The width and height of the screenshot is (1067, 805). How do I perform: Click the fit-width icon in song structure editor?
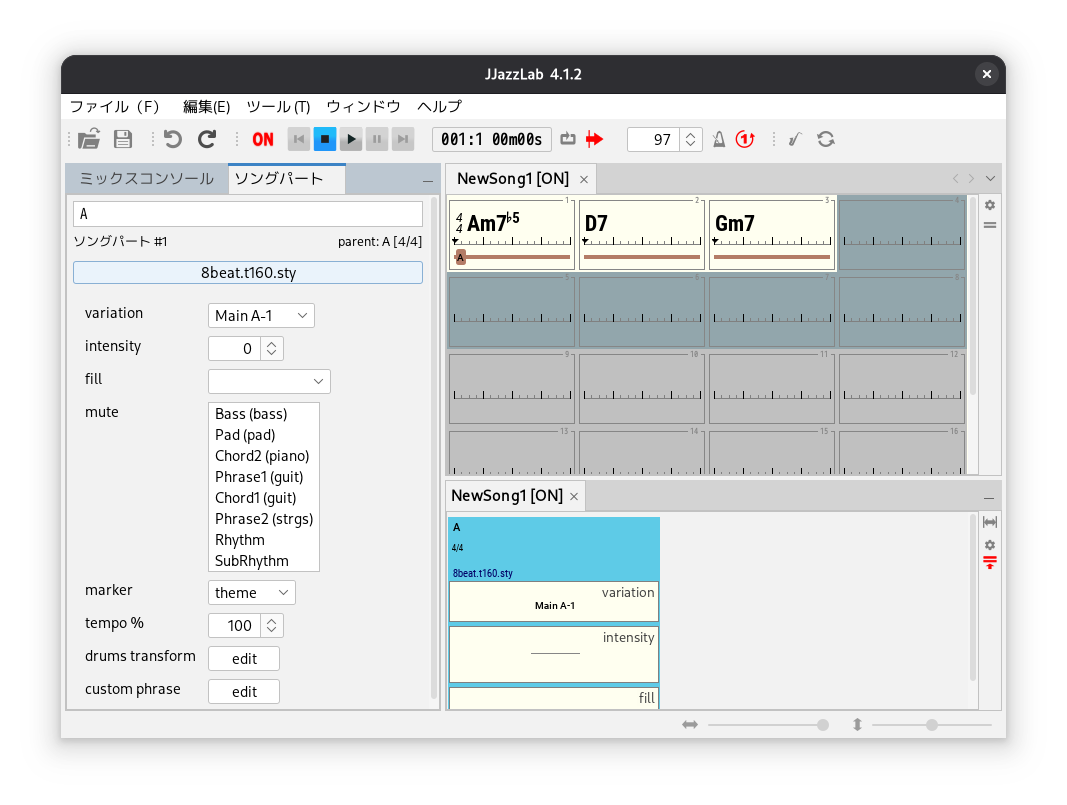click(x=990, y=523)
